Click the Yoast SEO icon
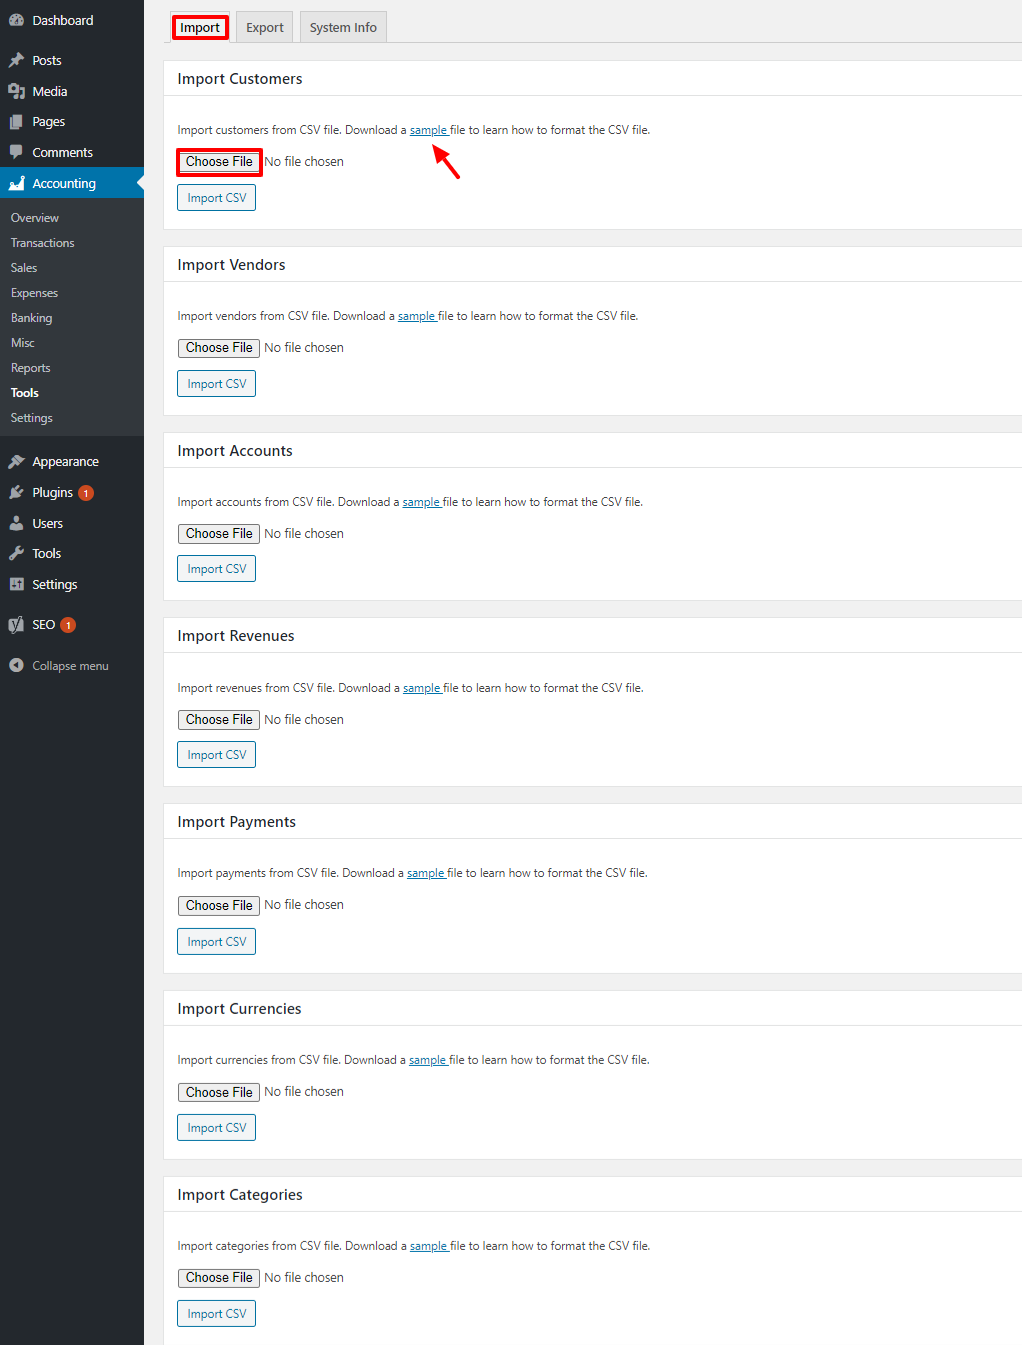 tap(16, 625)
